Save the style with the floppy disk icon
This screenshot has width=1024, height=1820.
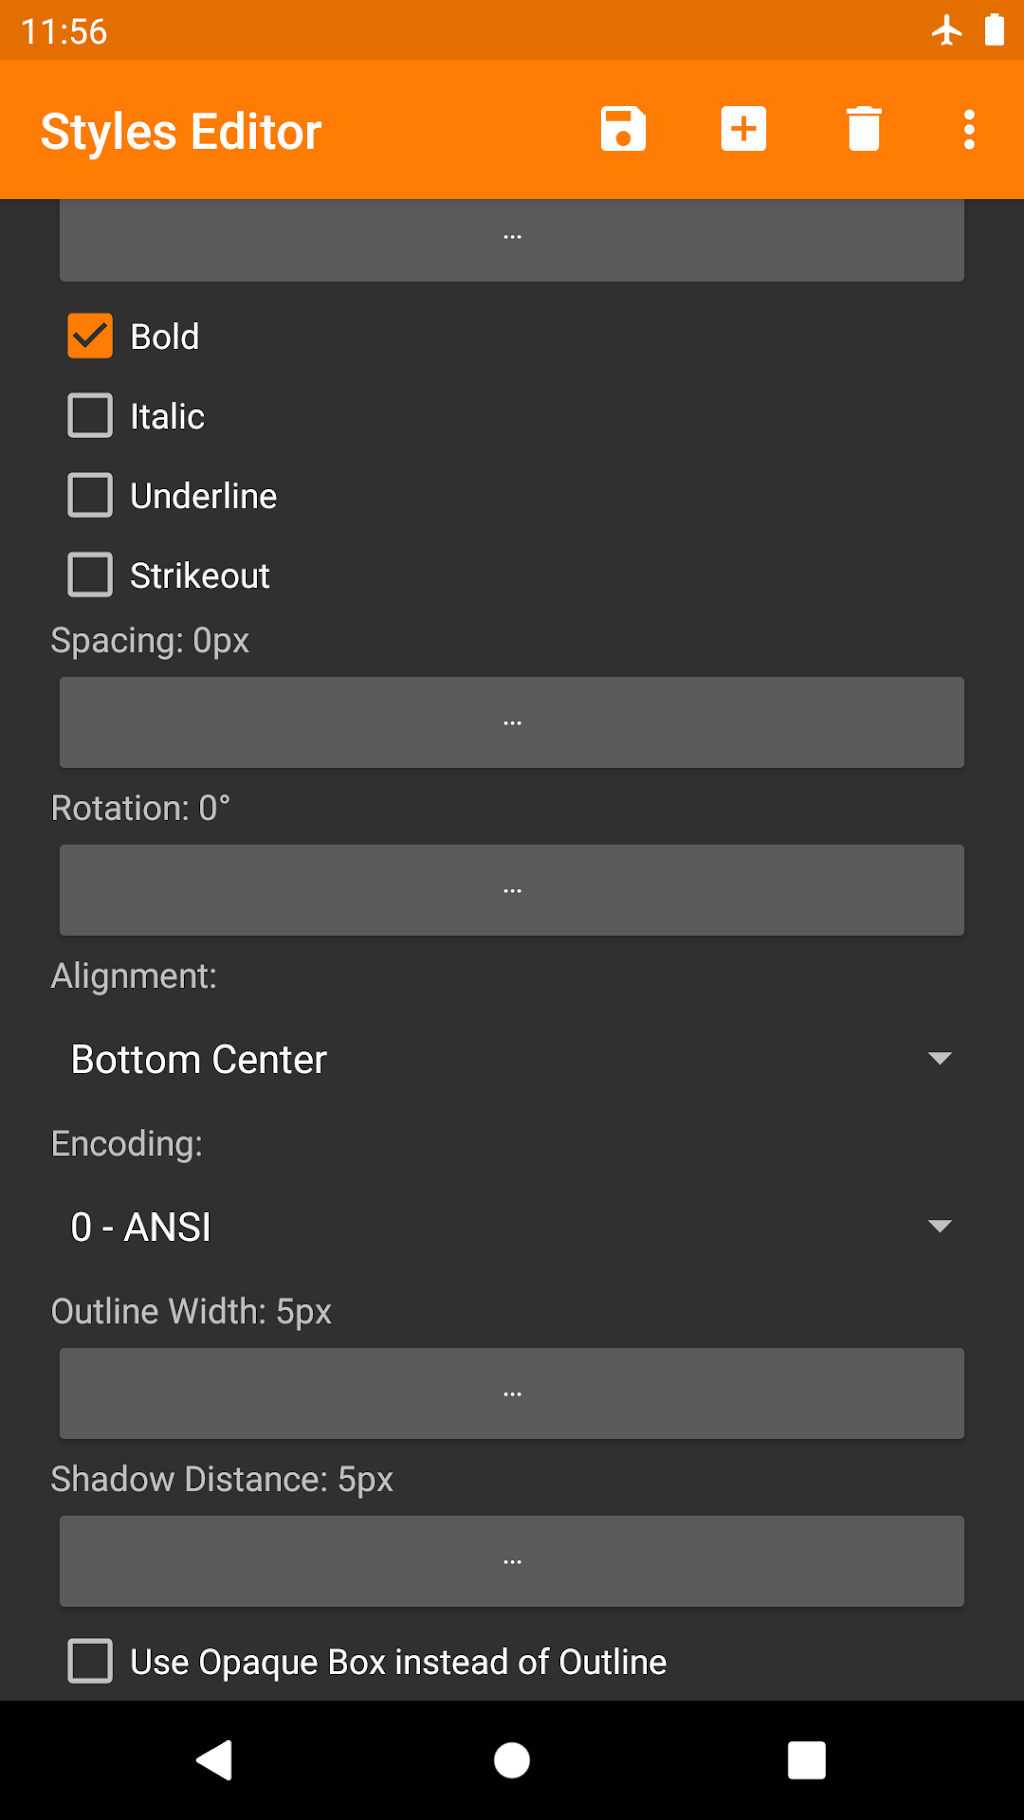point(623,130)
